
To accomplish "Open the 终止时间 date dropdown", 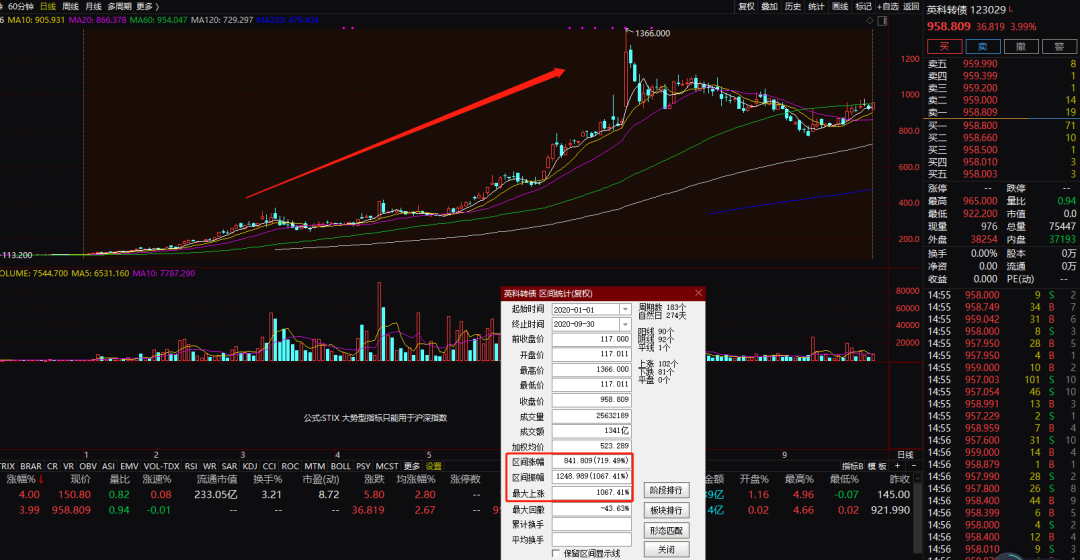I will click(625, 324).
